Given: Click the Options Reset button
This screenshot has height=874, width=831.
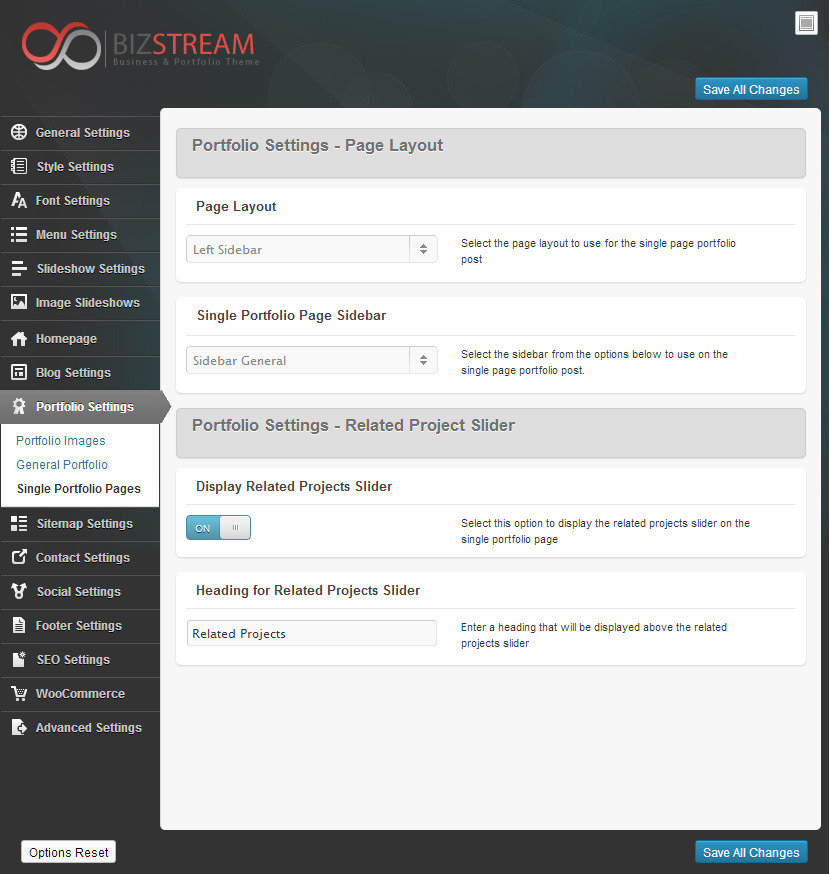Looking at the screenshot, I should 69,853.
